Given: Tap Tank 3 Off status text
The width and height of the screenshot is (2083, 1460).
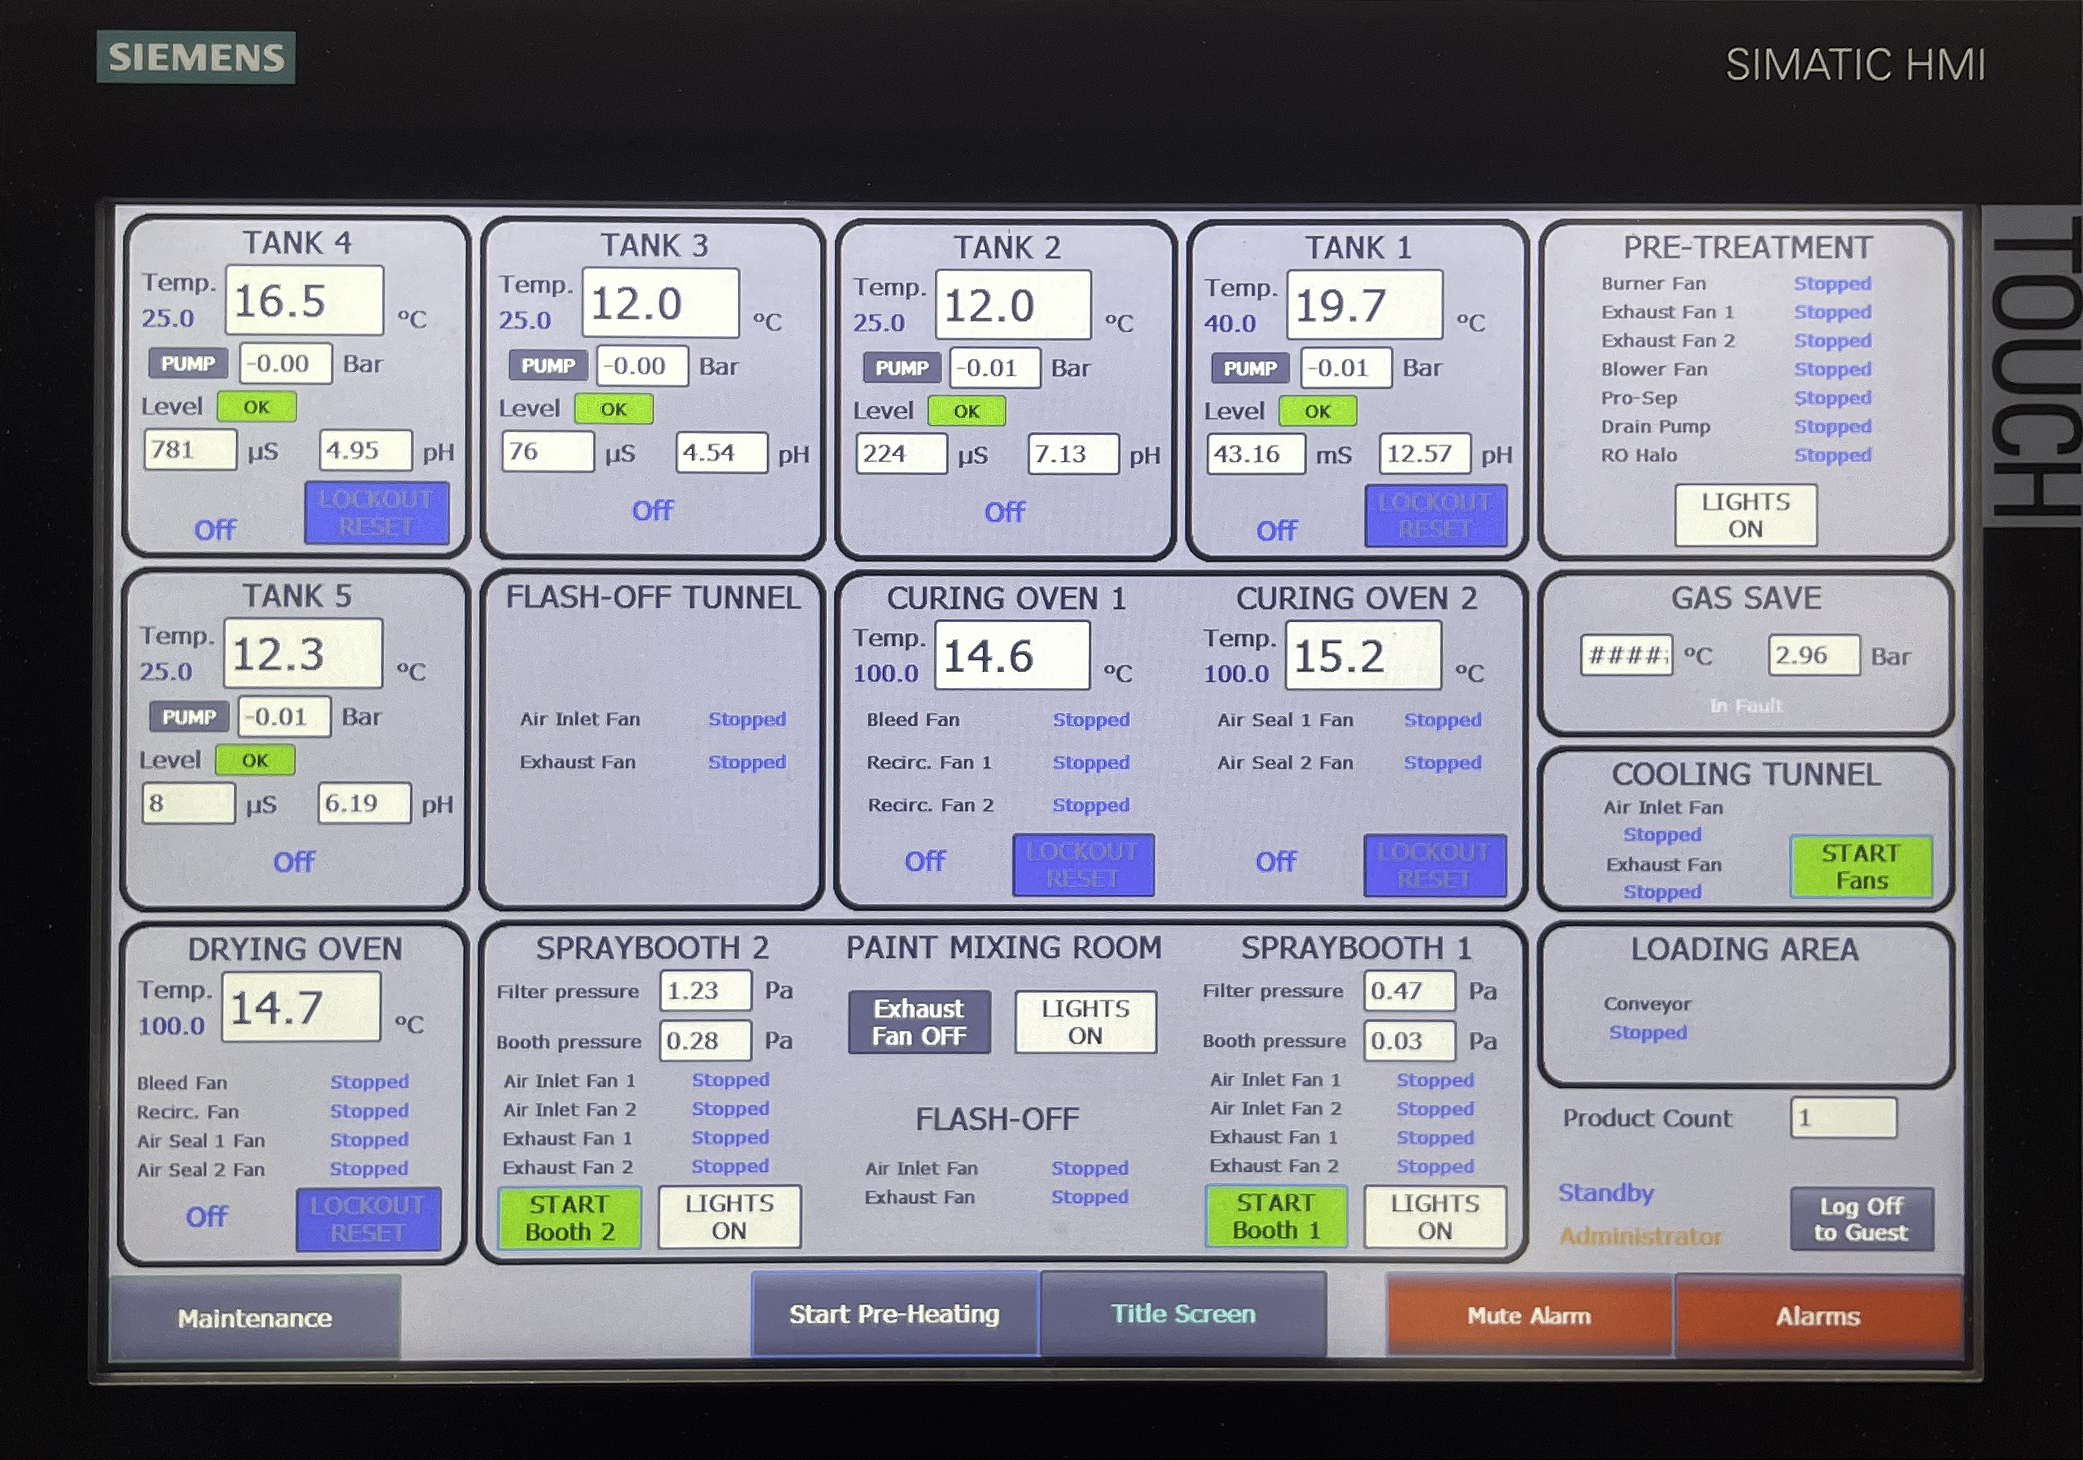Looking at the screenshot, I should [653, 511].
